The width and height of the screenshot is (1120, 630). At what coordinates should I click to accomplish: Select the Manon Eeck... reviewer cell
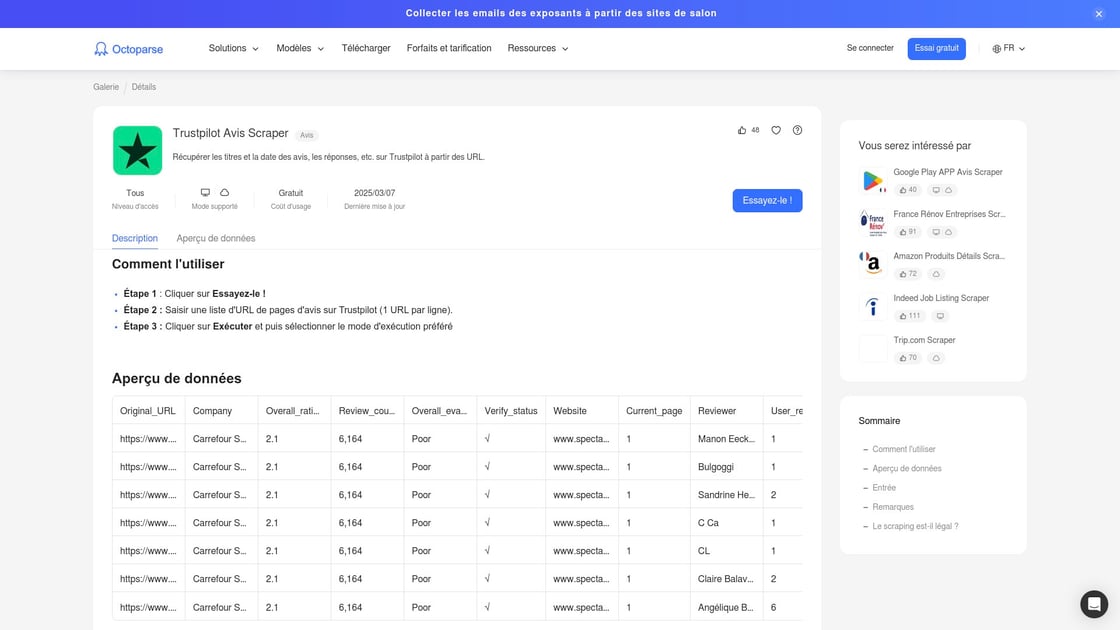726,439
